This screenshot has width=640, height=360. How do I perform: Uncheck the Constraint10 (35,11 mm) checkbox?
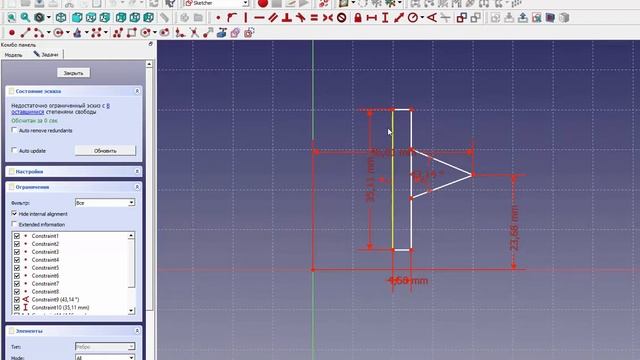click(x=17, y=307)
